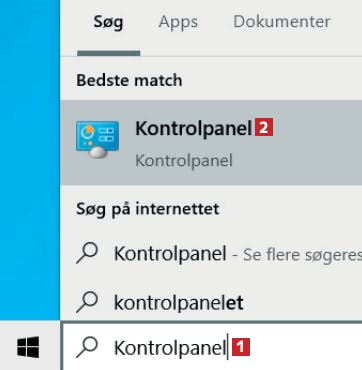Switch to the Dokumenter tab
This screenshot has height=370, width=362.
[282, 22]
